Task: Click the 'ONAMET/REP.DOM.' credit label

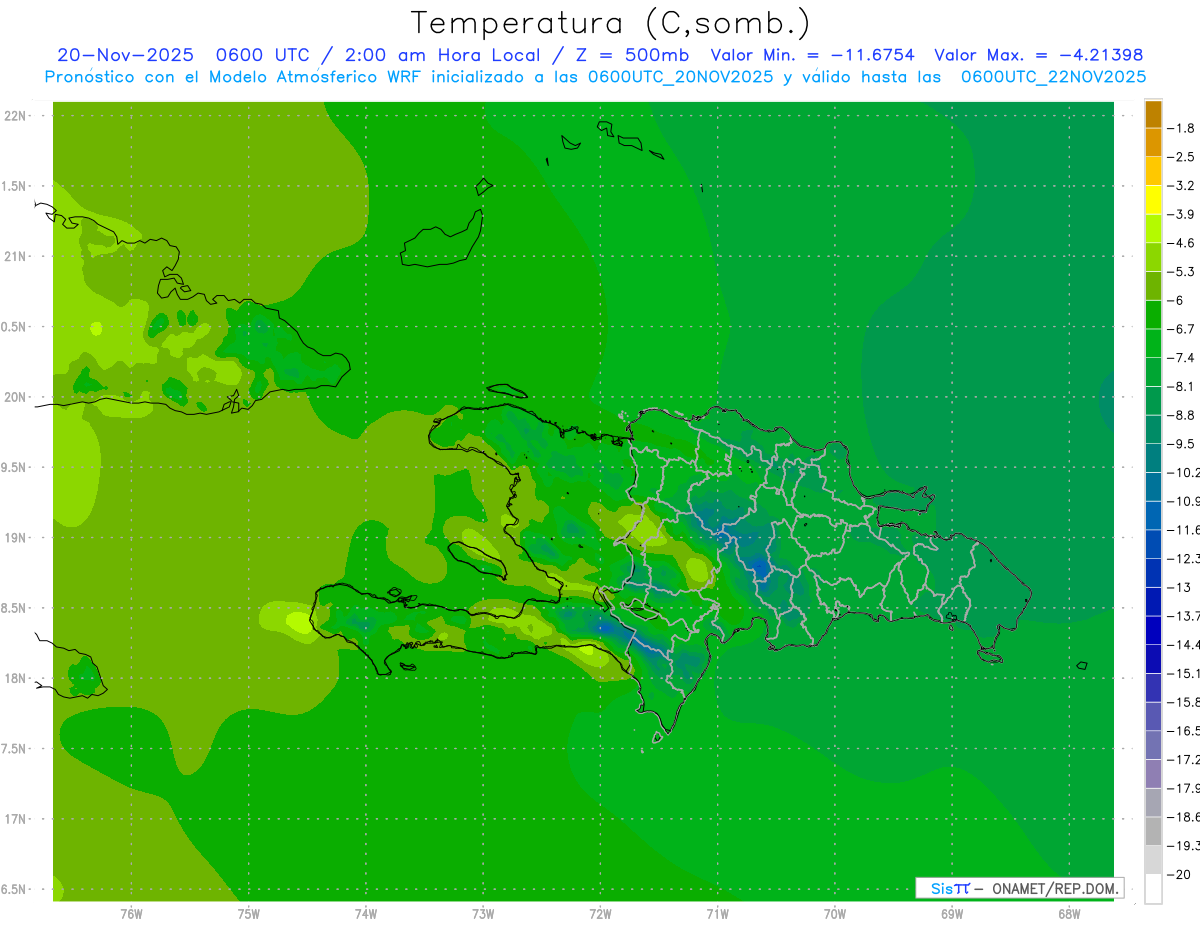Action: coord(1055,888)
